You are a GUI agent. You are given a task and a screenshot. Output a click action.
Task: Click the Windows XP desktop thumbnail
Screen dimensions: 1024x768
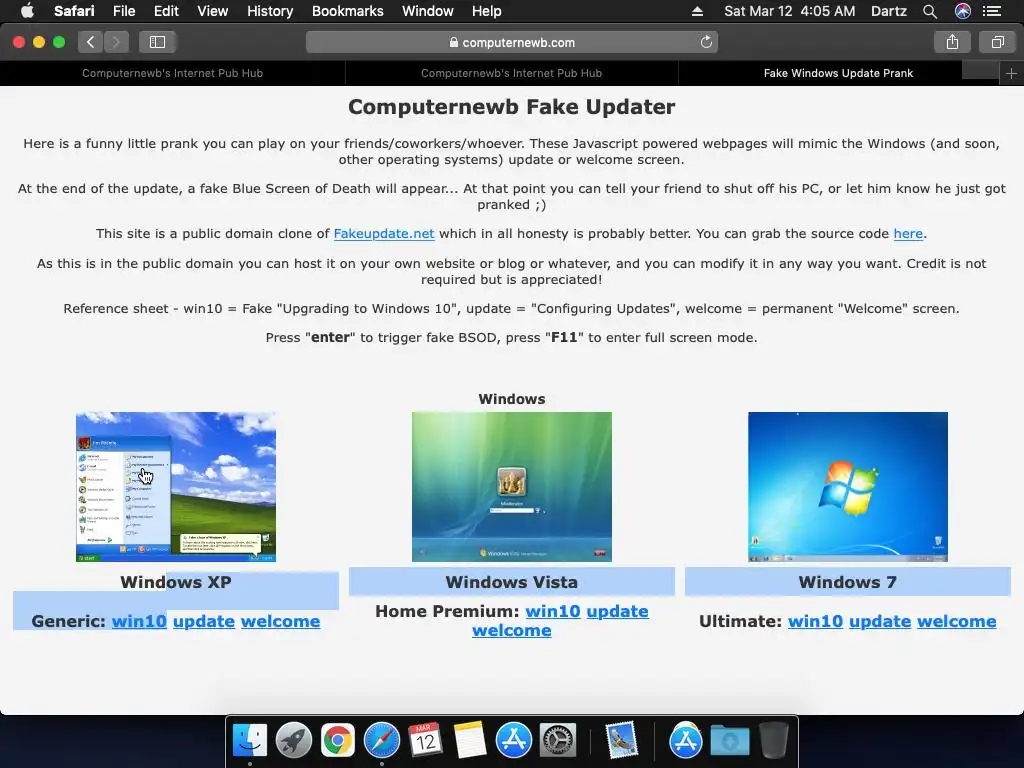176,487
